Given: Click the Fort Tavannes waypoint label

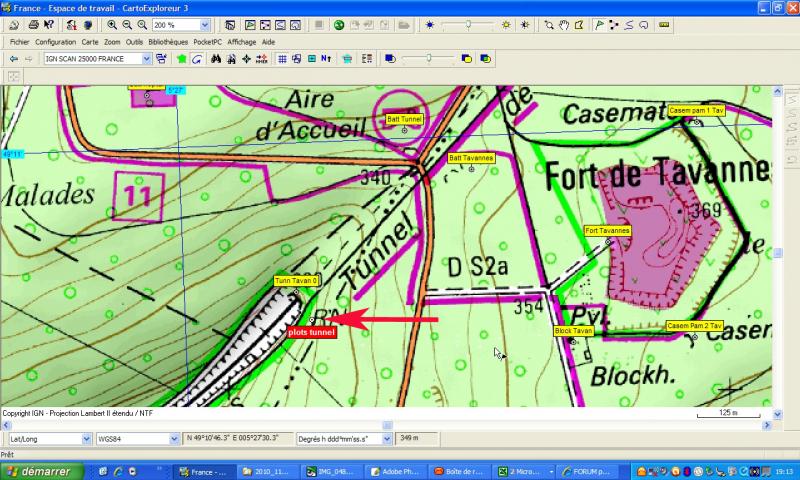Looking at the screenshot, I should coord(607,231).
